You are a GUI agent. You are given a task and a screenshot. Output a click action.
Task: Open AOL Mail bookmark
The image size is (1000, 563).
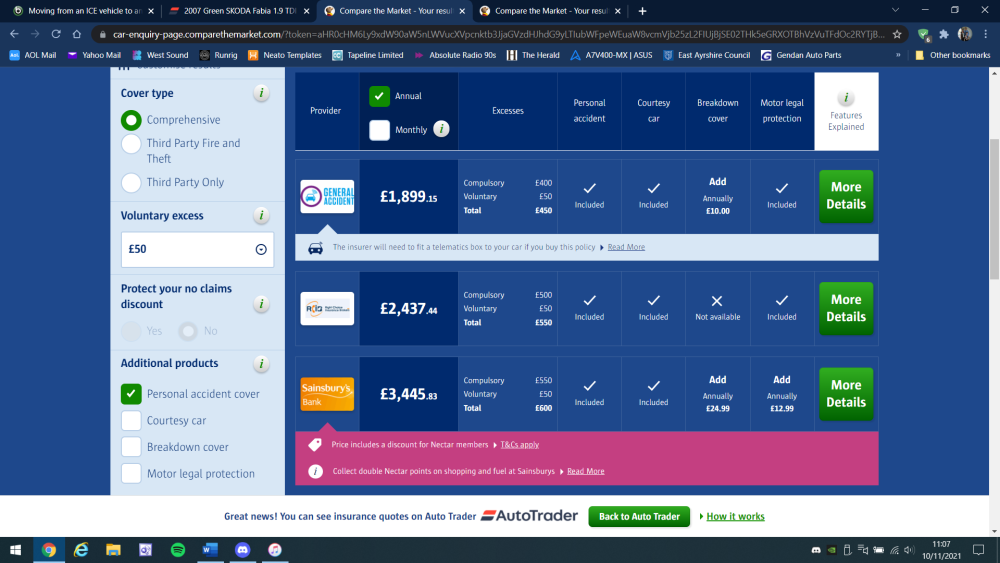pos(33,55)
